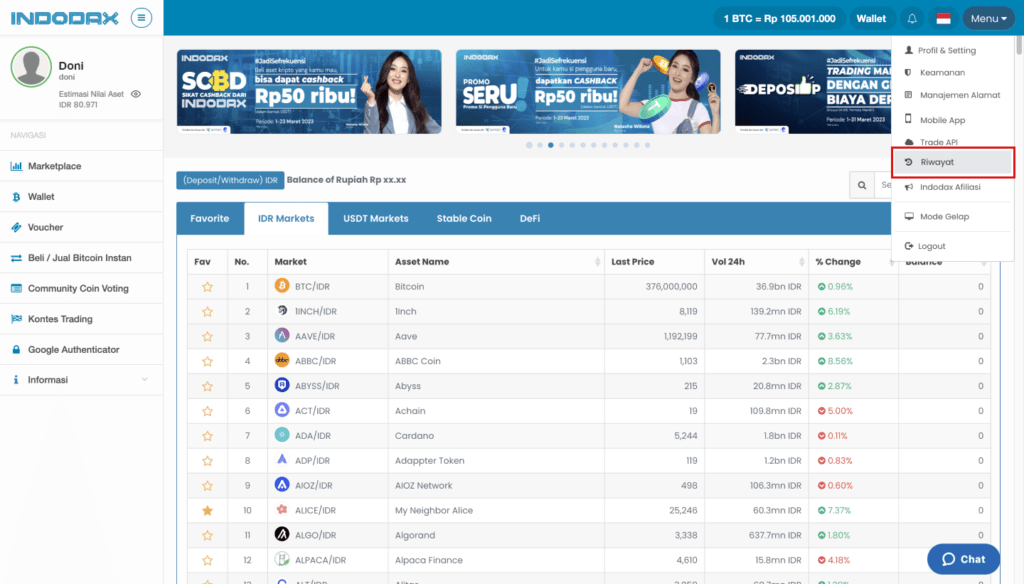
Task: Click the 1INCH coin icon
Action: [x=281, y=311]
